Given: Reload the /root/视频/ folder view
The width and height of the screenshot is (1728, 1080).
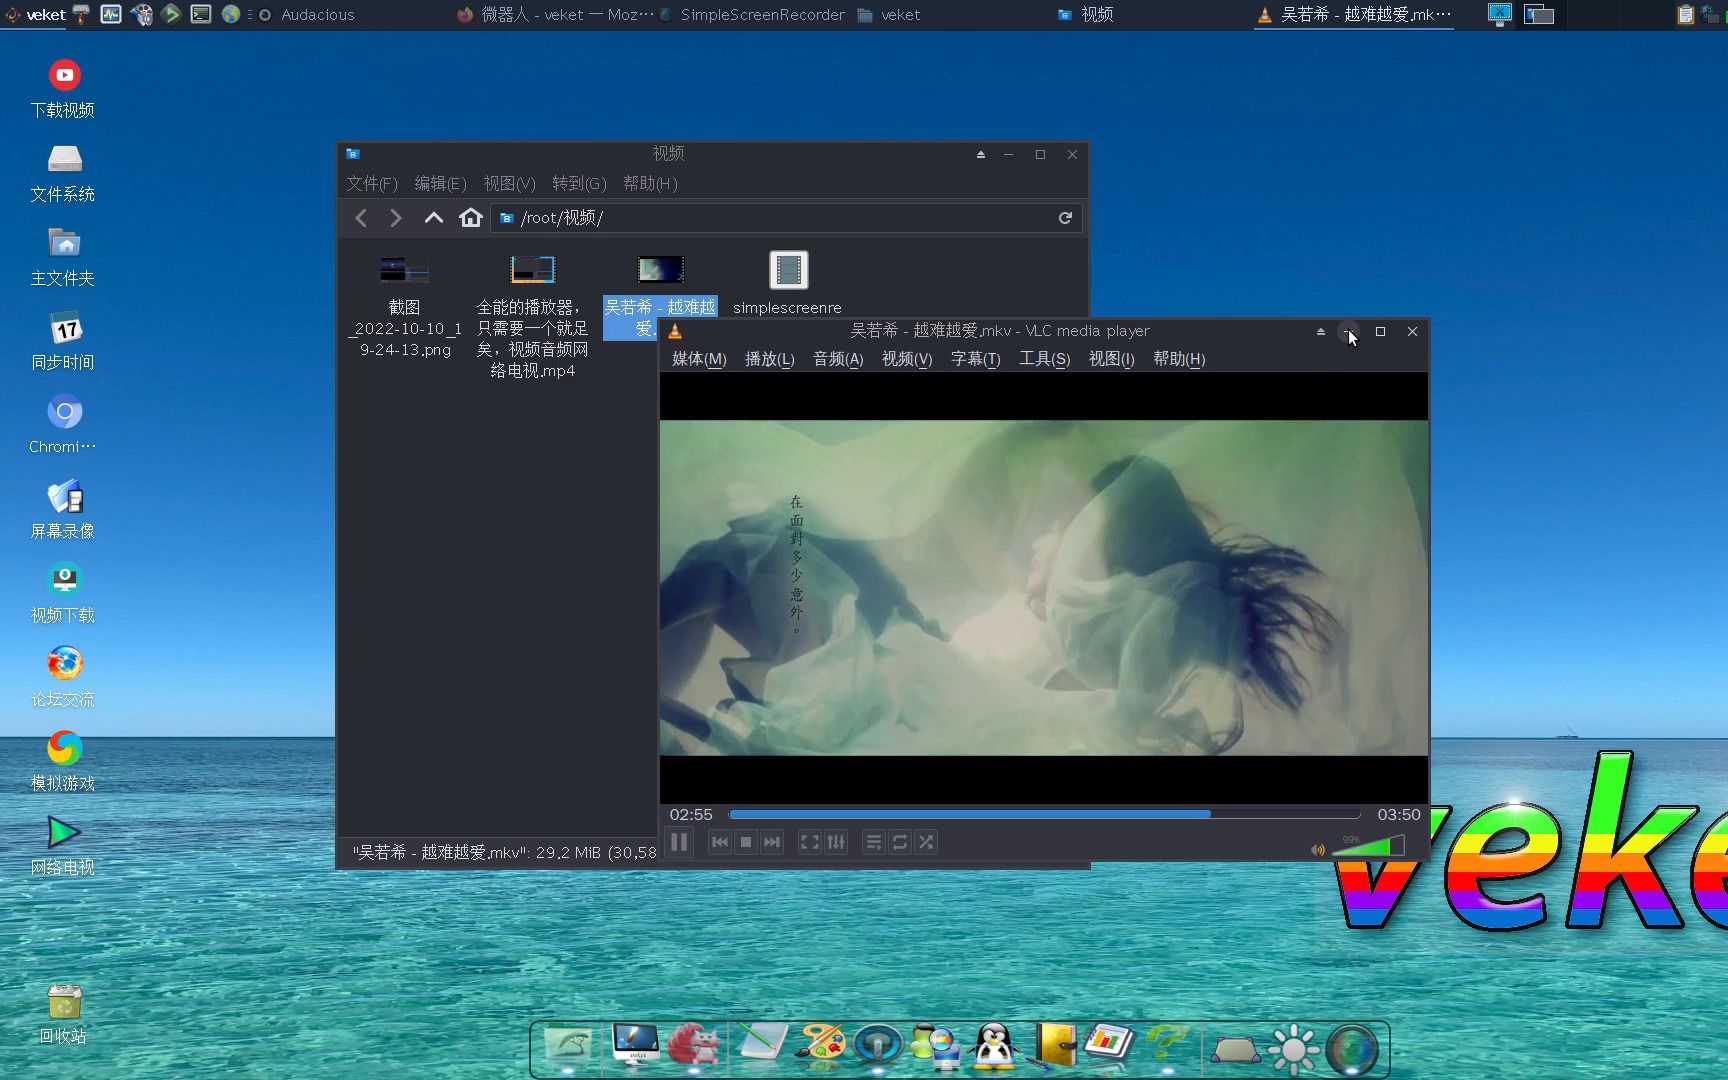Looking at the screenshot, I should coord(1065,218).
